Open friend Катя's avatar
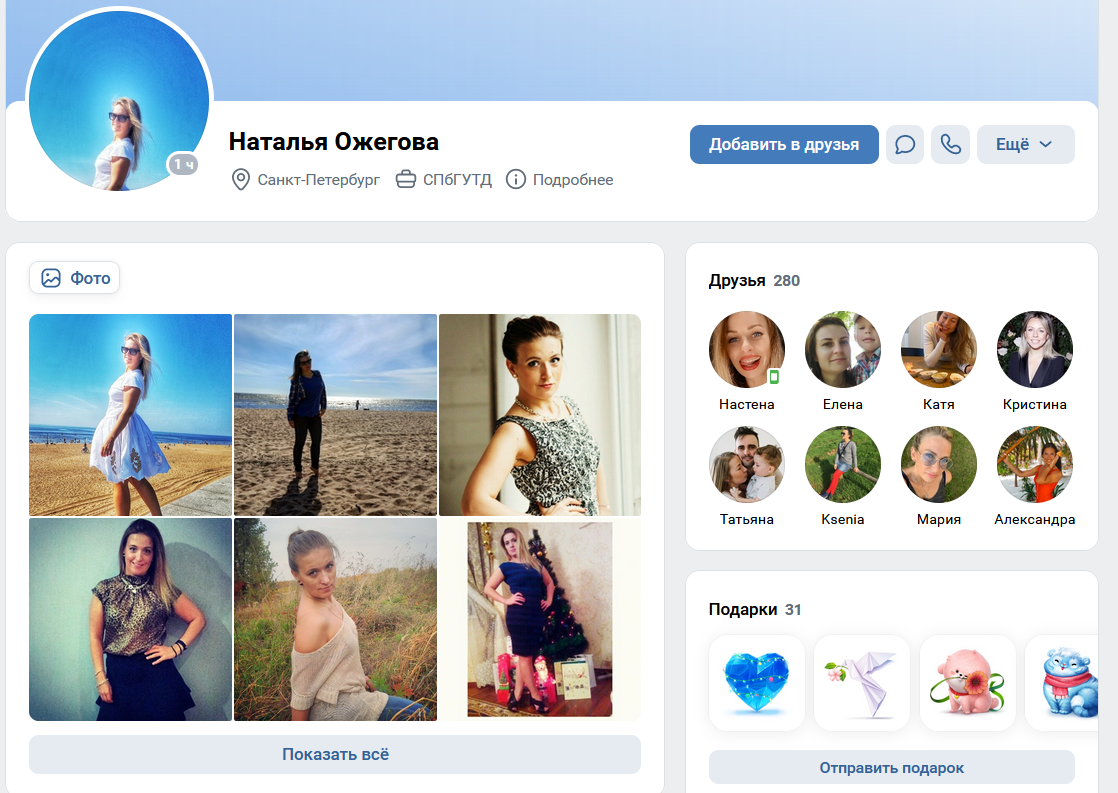Image resolution: width=1118 pixels, height=793 pixels. (938, 349)
